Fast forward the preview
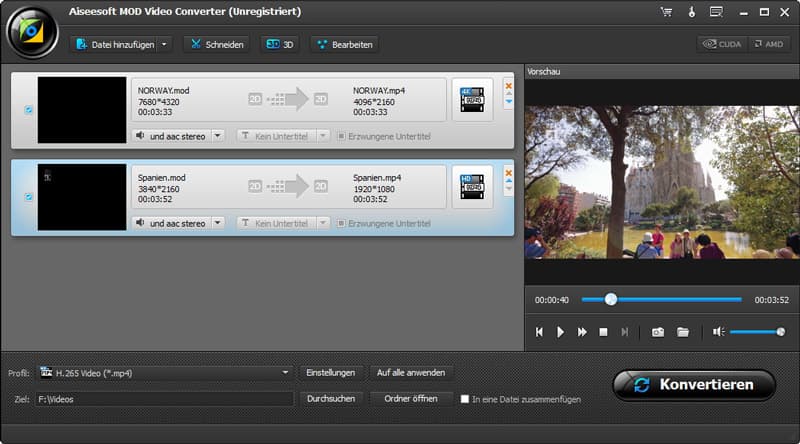Image resolution: width=800 pixels, height=444 pixels. 582,332
